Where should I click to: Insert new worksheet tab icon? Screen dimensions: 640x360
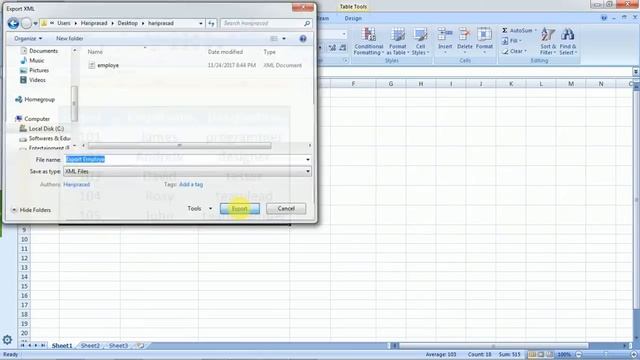(x=140, y=346)
